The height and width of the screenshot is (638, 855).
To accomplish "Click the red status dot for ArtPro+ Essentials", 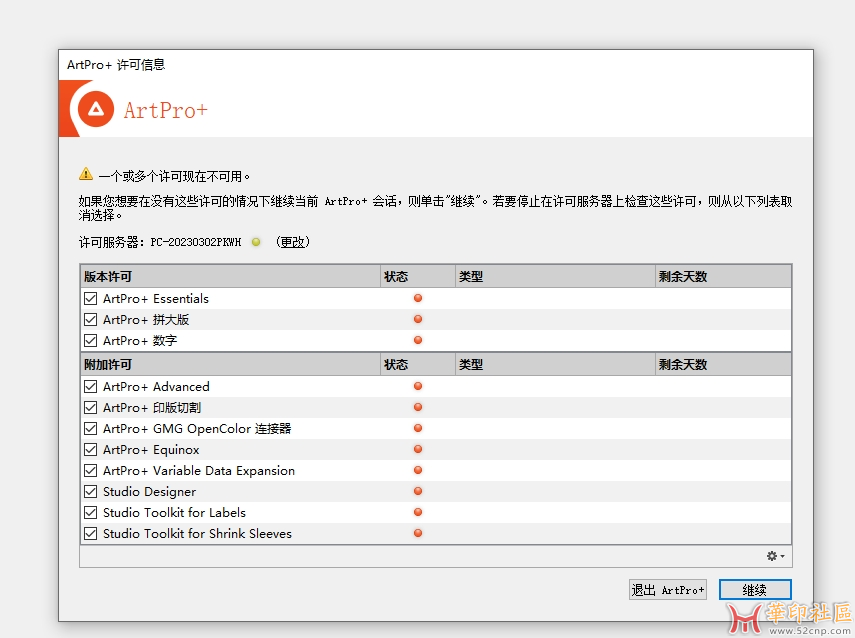I will (x=418, y=298).
